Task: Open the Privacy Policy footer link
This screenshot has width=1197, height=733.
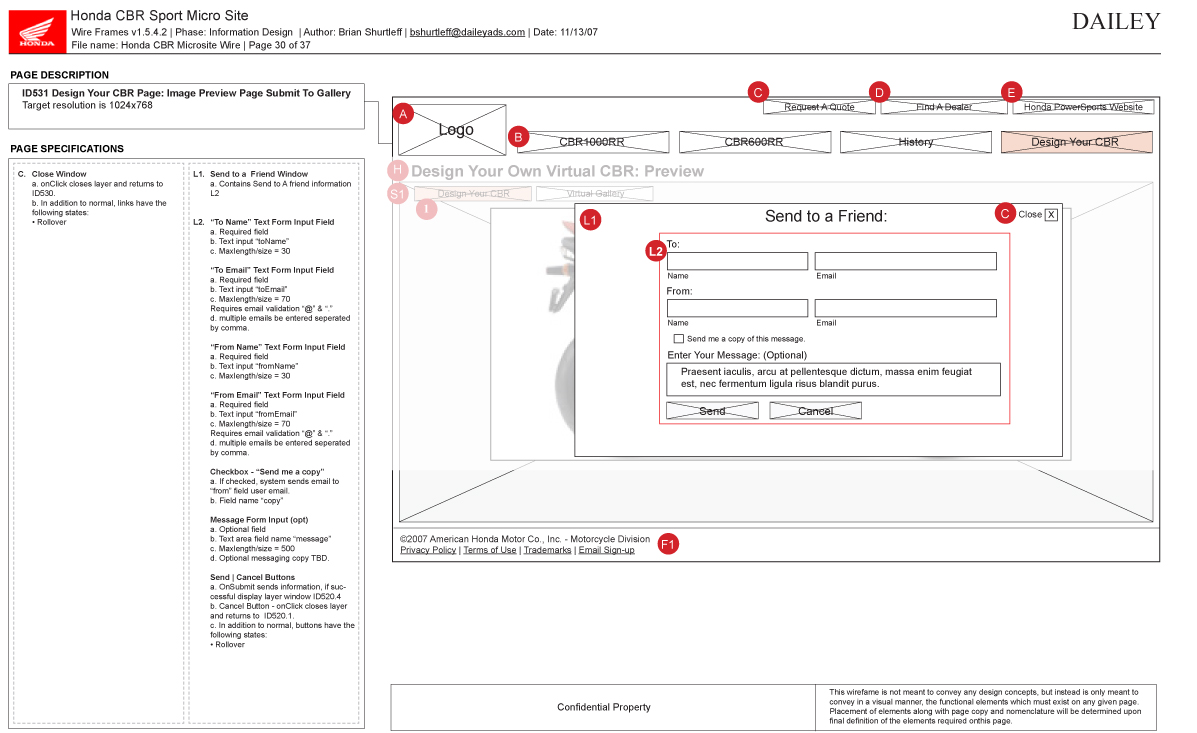Action: click(428, 550)
